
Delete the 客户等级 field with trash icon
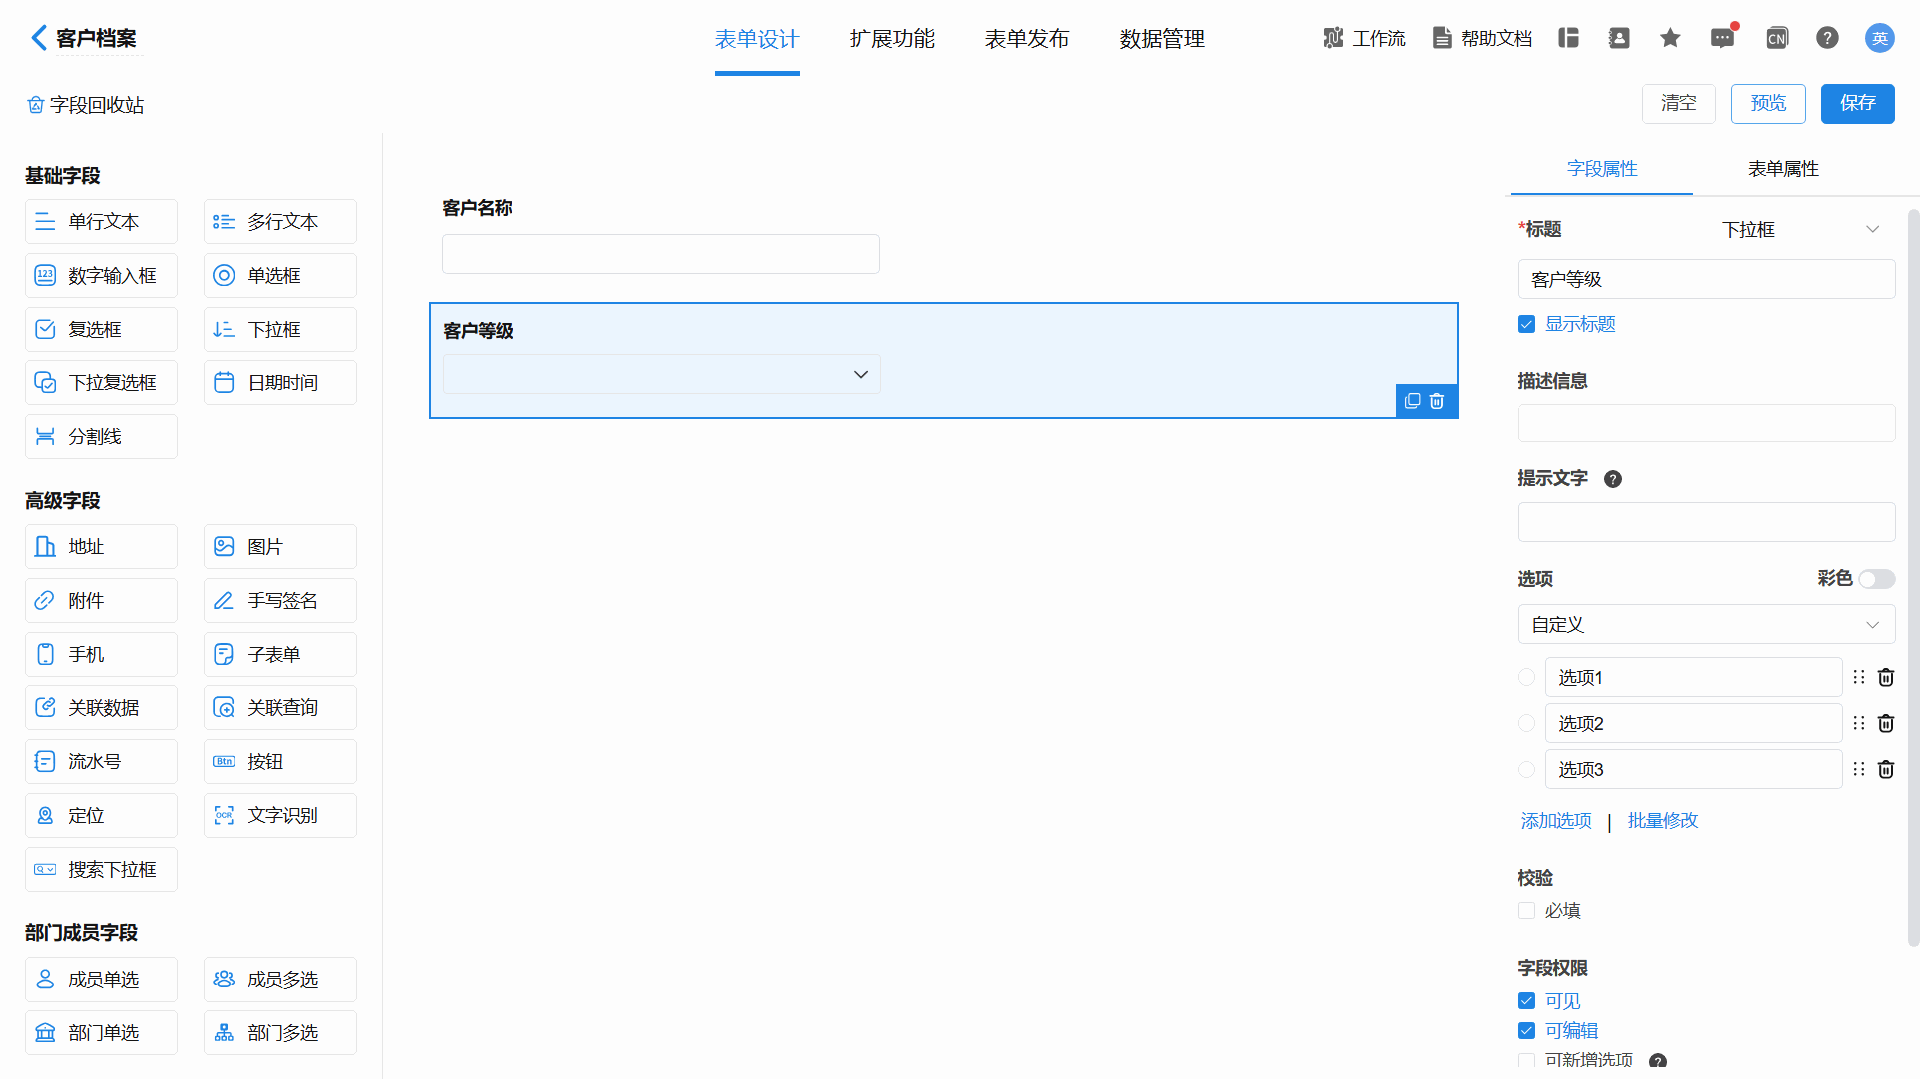[1437, 401]
